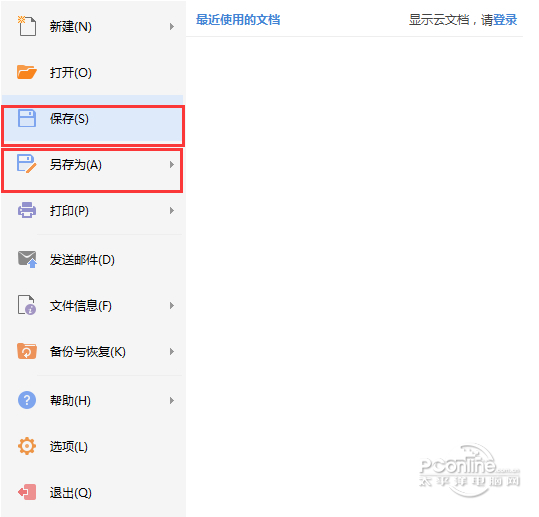Expand the 打印(P) submenu arrow

[172, 210]
